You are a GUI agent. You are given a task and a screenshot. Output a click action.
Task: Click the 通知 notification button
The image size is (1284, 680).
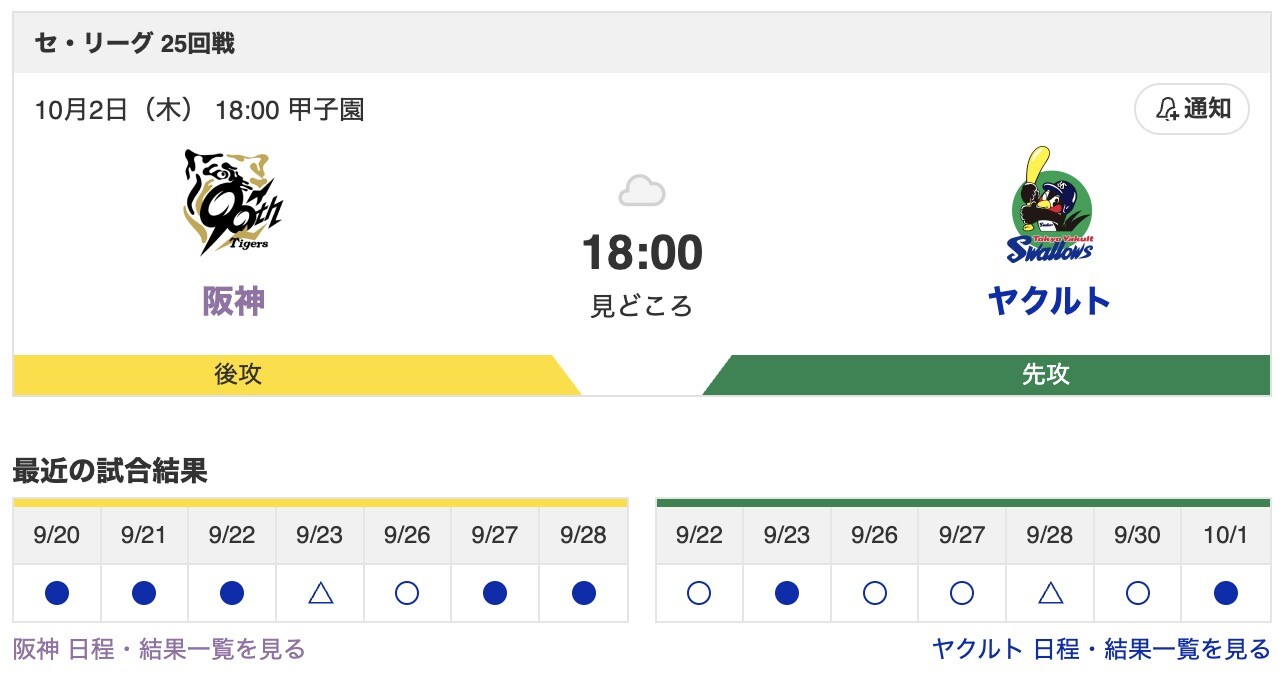[x=1191, y=110]
